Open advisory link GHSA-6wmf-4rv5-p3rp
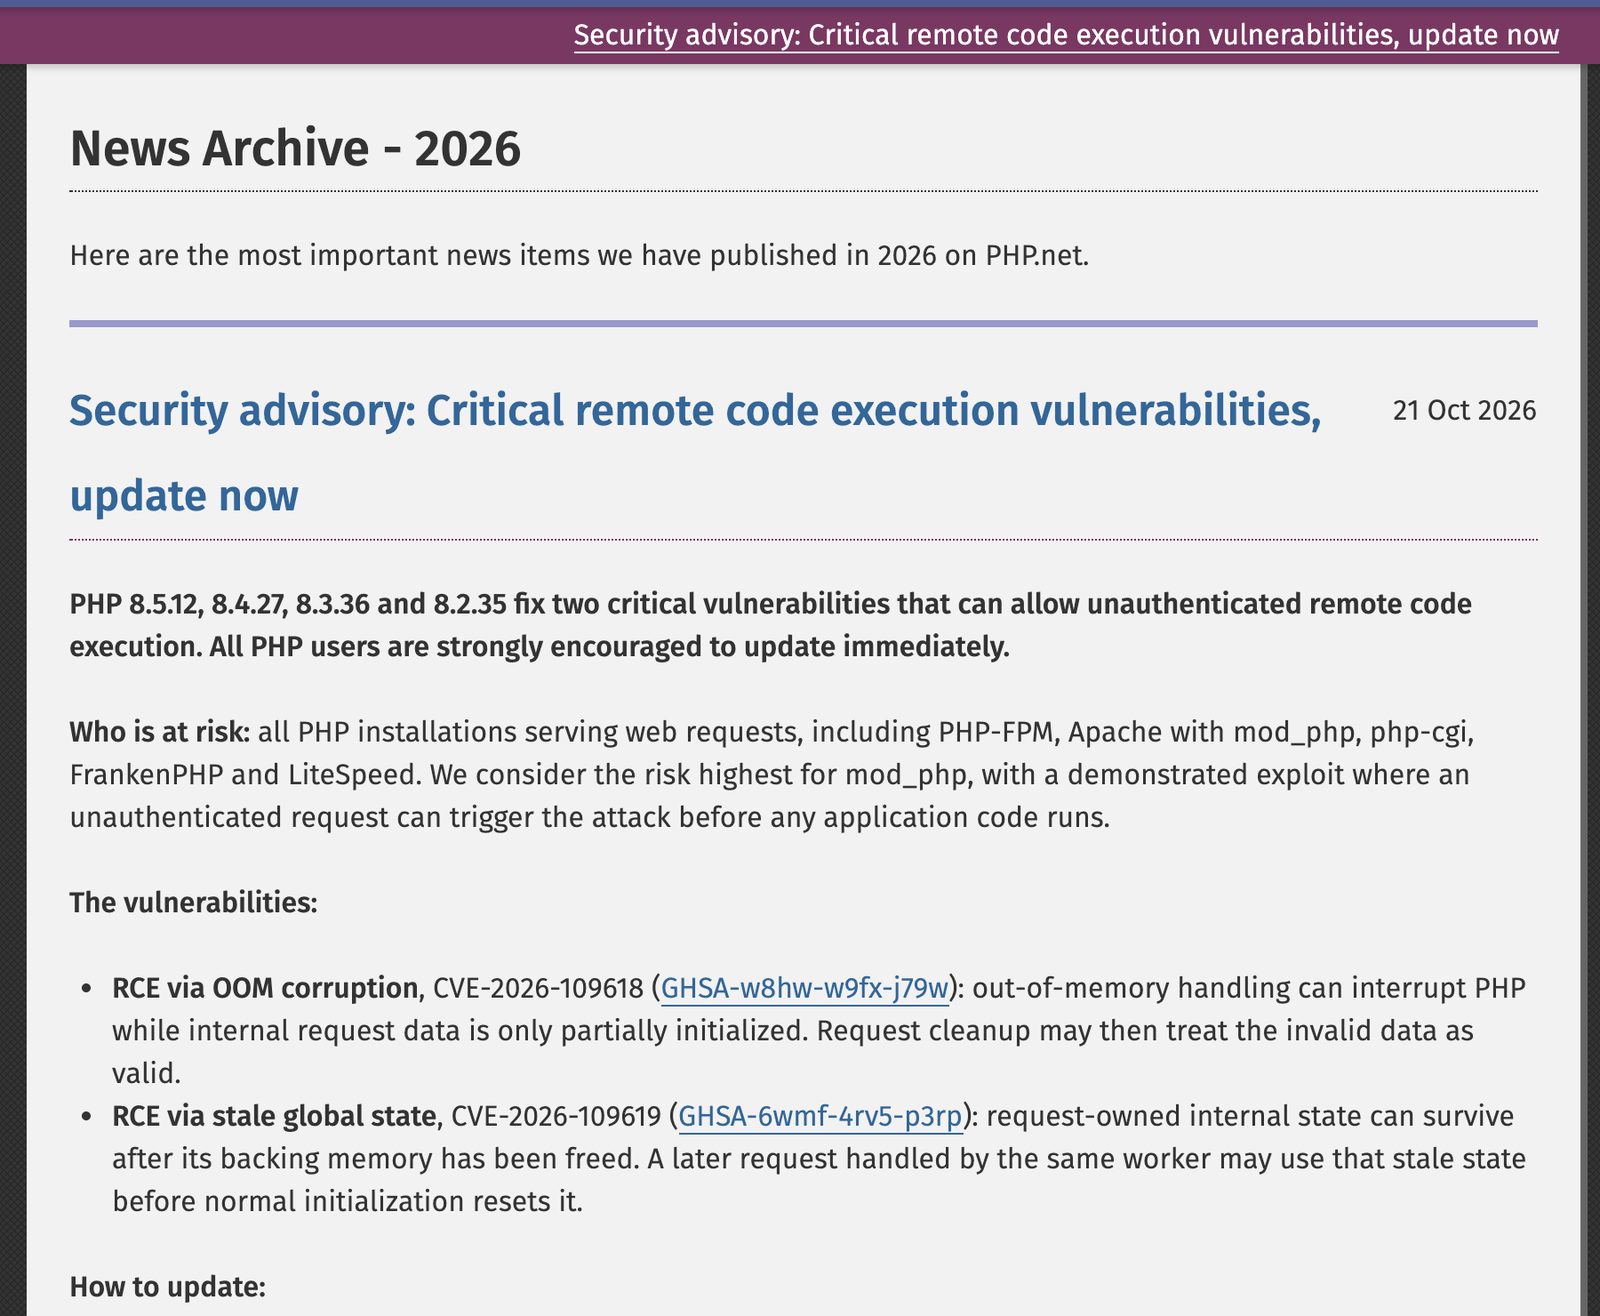The height and width of the screenshot is (1316, 1600). tap(820, 1116)
